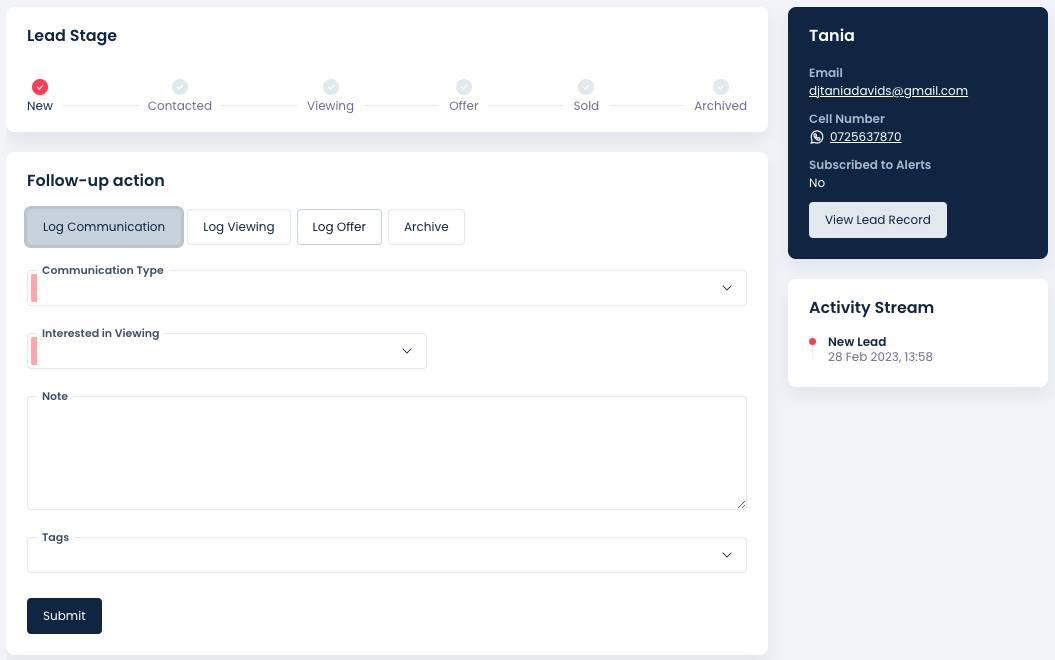The image size is (1055, 660).
Task: Click the Note text area resize handle
Action: pos(741,504)
